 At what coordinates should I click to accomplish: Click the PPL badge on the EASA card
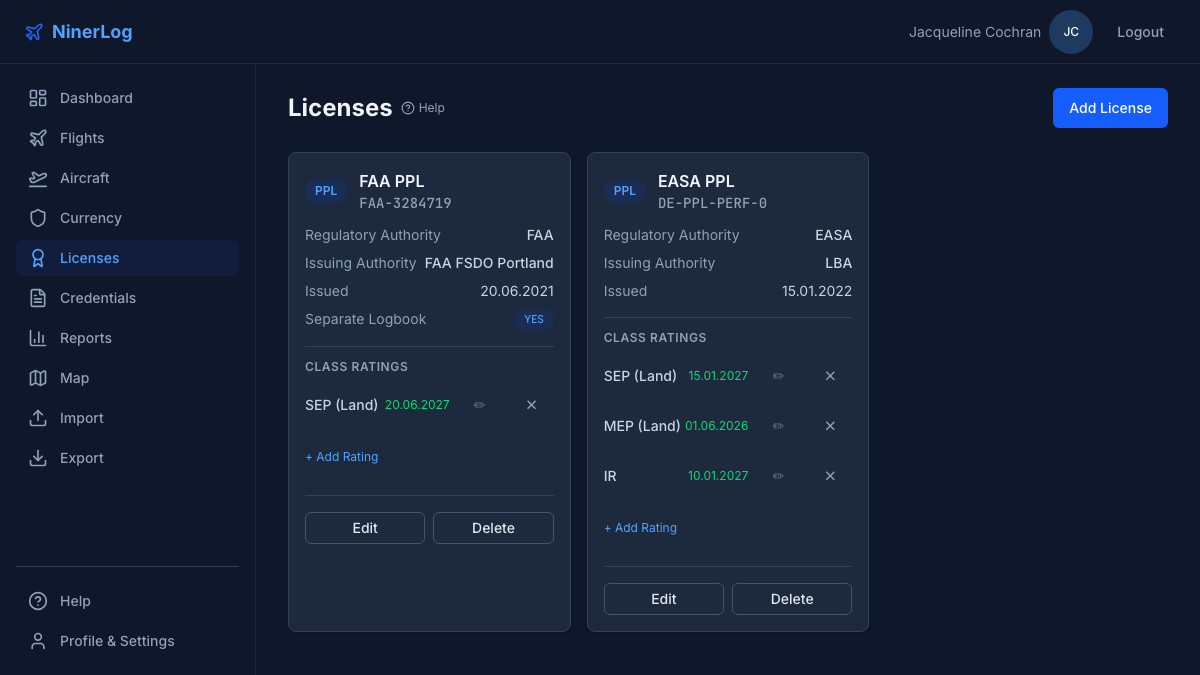[x=625, y=191]
